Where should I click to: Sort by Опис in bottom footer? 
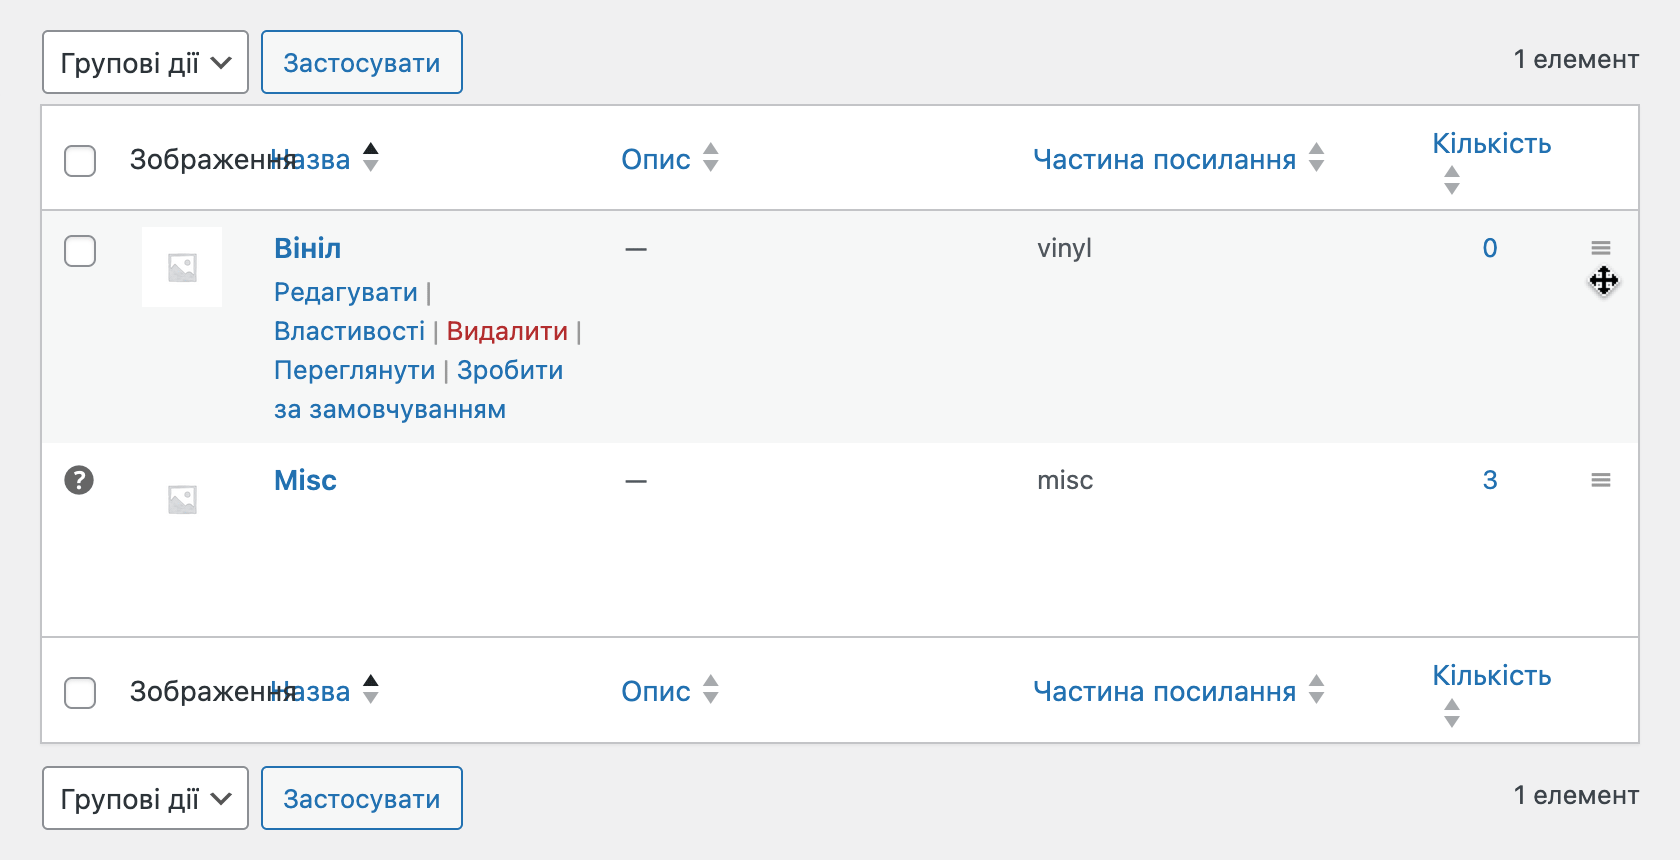(656, 692)
